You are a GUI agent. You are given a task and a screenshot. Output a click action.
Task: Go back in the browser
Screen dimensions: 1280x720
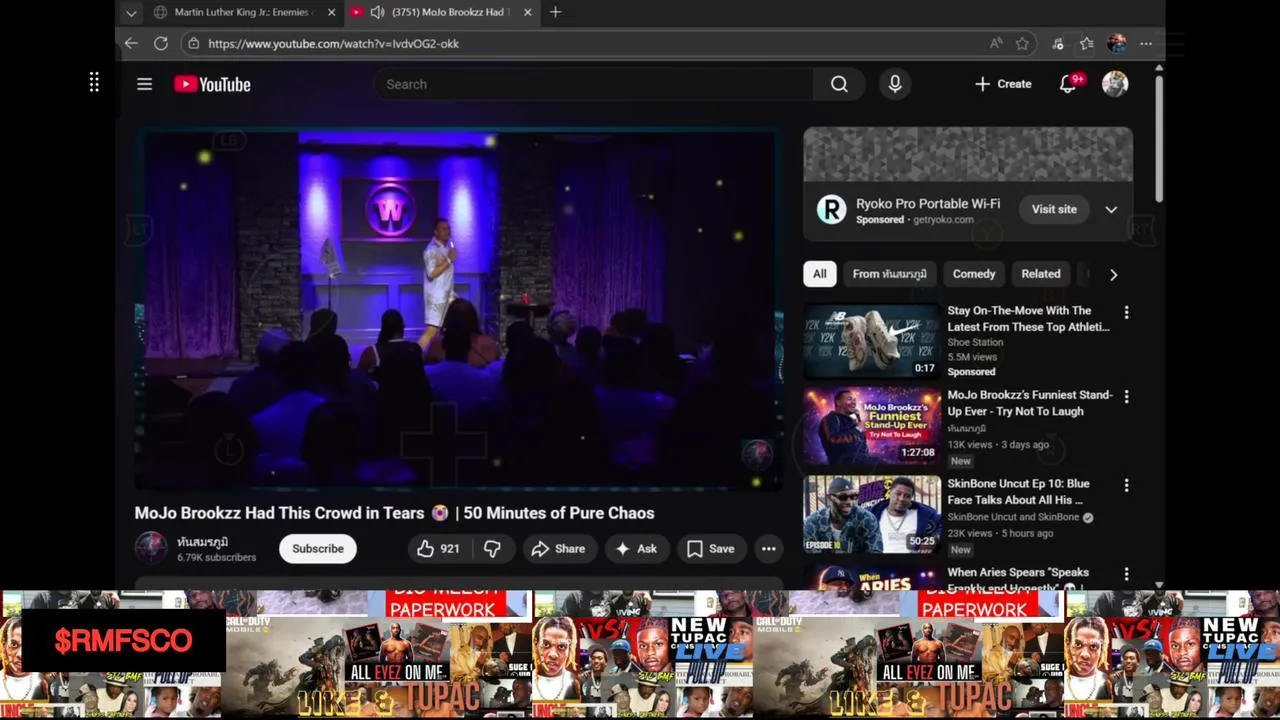[x=131, y=43]
